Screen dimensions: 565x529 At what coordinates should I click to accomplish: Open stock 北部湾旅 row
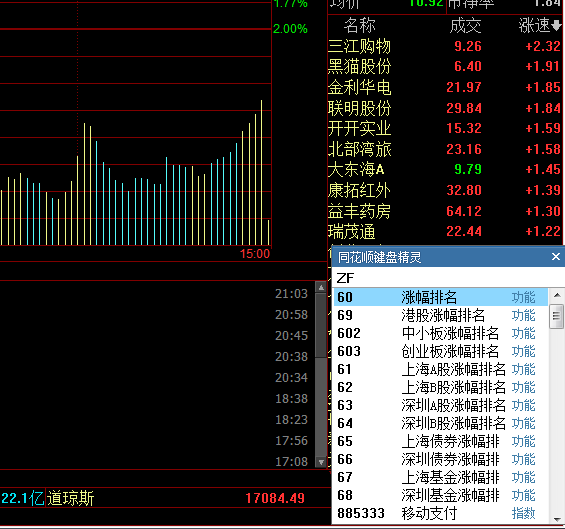click(445, 149)
